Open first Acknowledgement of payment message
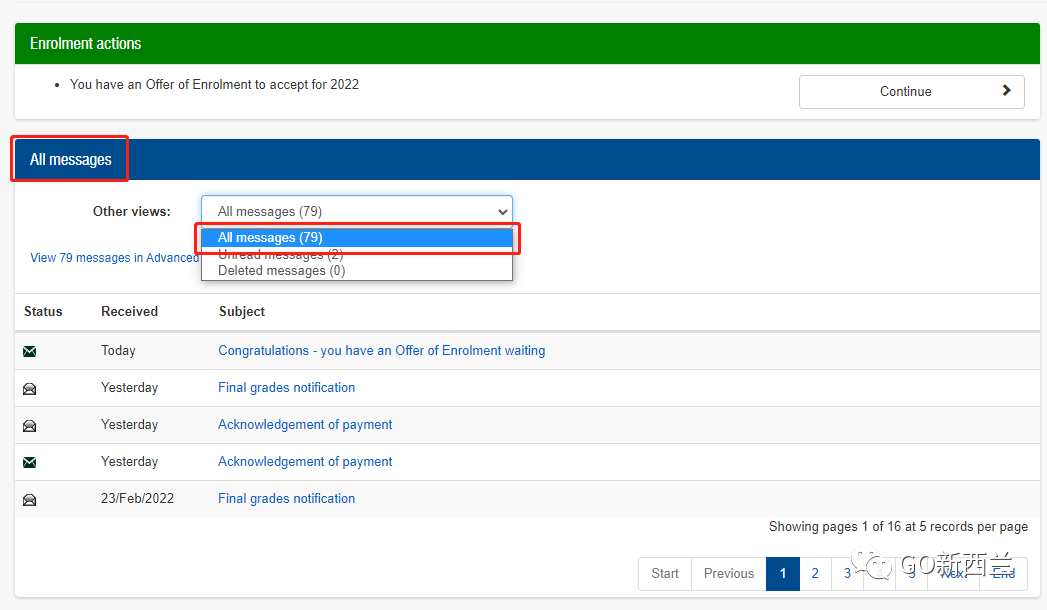 tap(305, 424)
